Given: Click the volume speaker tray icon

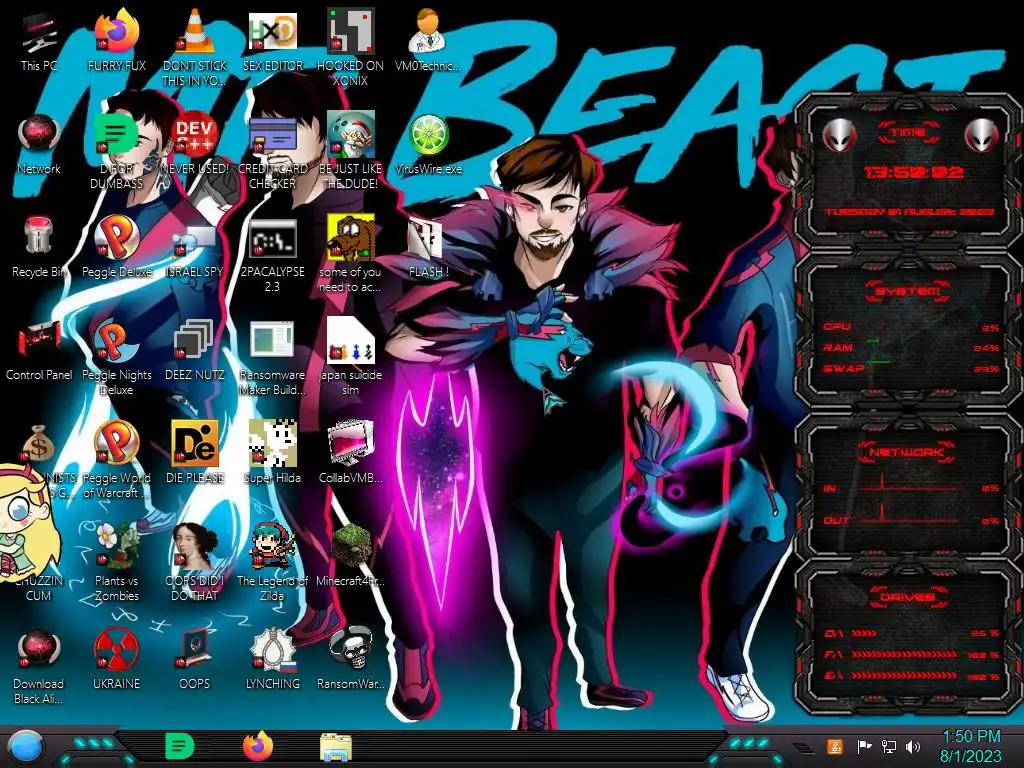Looking at the screenshot, I should (912, 746).
